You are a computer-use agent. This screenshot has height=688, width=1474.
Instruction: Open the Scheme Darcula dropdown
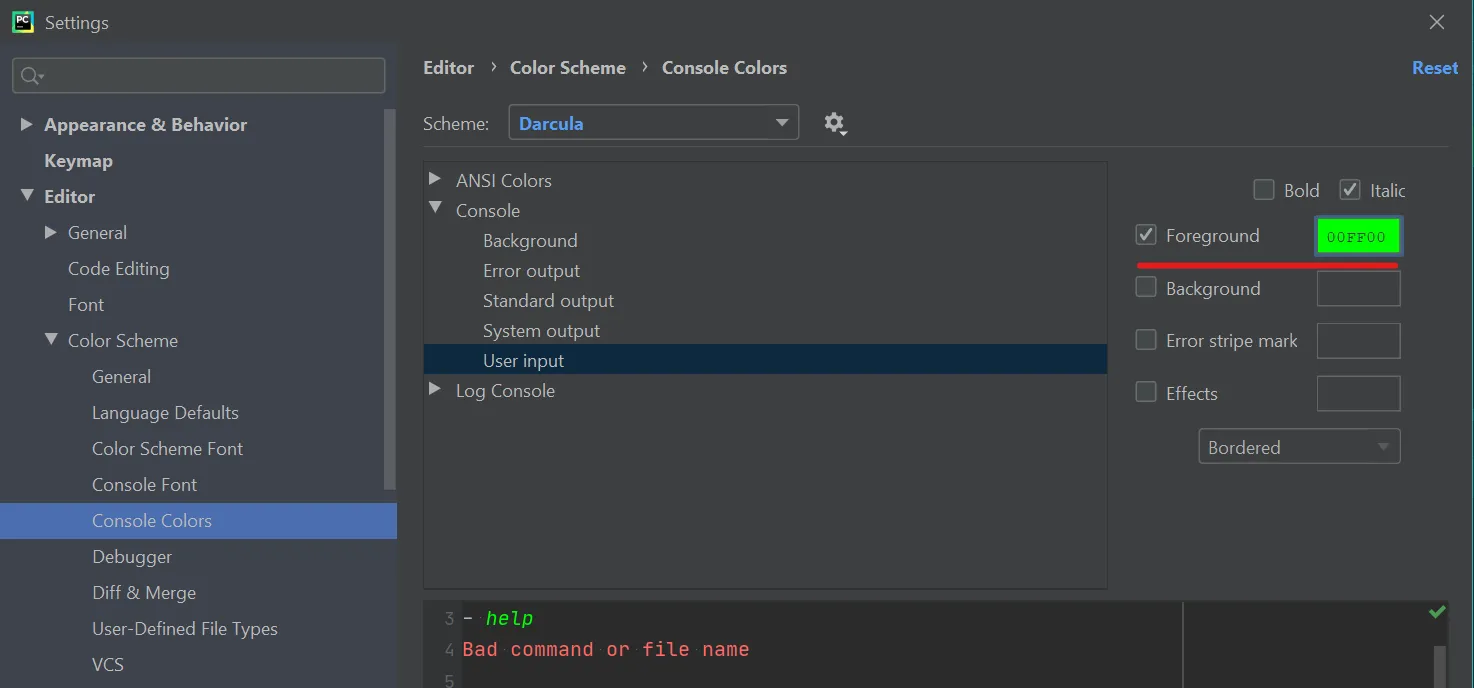click(x=654, y=123)
